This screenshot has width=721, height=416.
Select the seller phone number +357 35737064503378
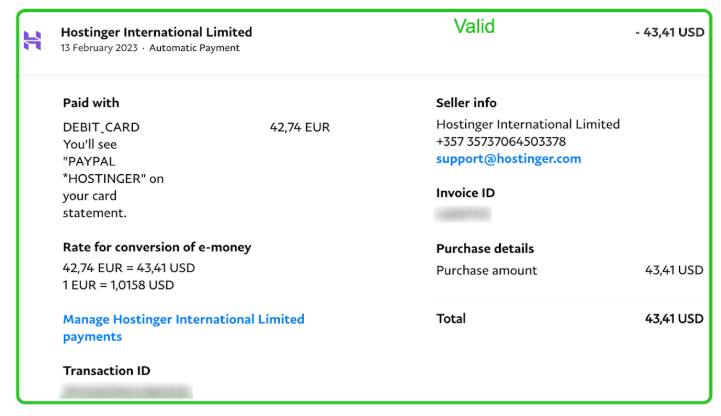click(500, 142)
